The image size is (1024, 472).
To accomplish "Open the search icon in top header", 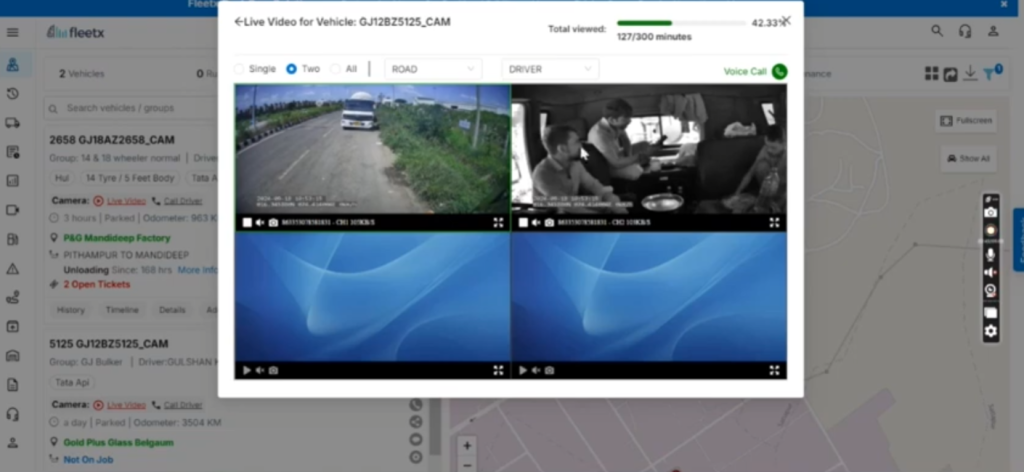I will 937,31.
